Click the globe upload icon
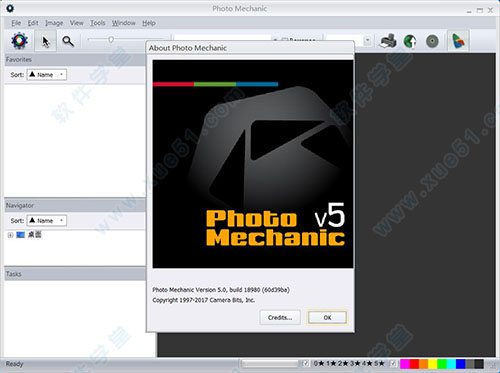Screen dimensions: 500x373 (410, 41)
